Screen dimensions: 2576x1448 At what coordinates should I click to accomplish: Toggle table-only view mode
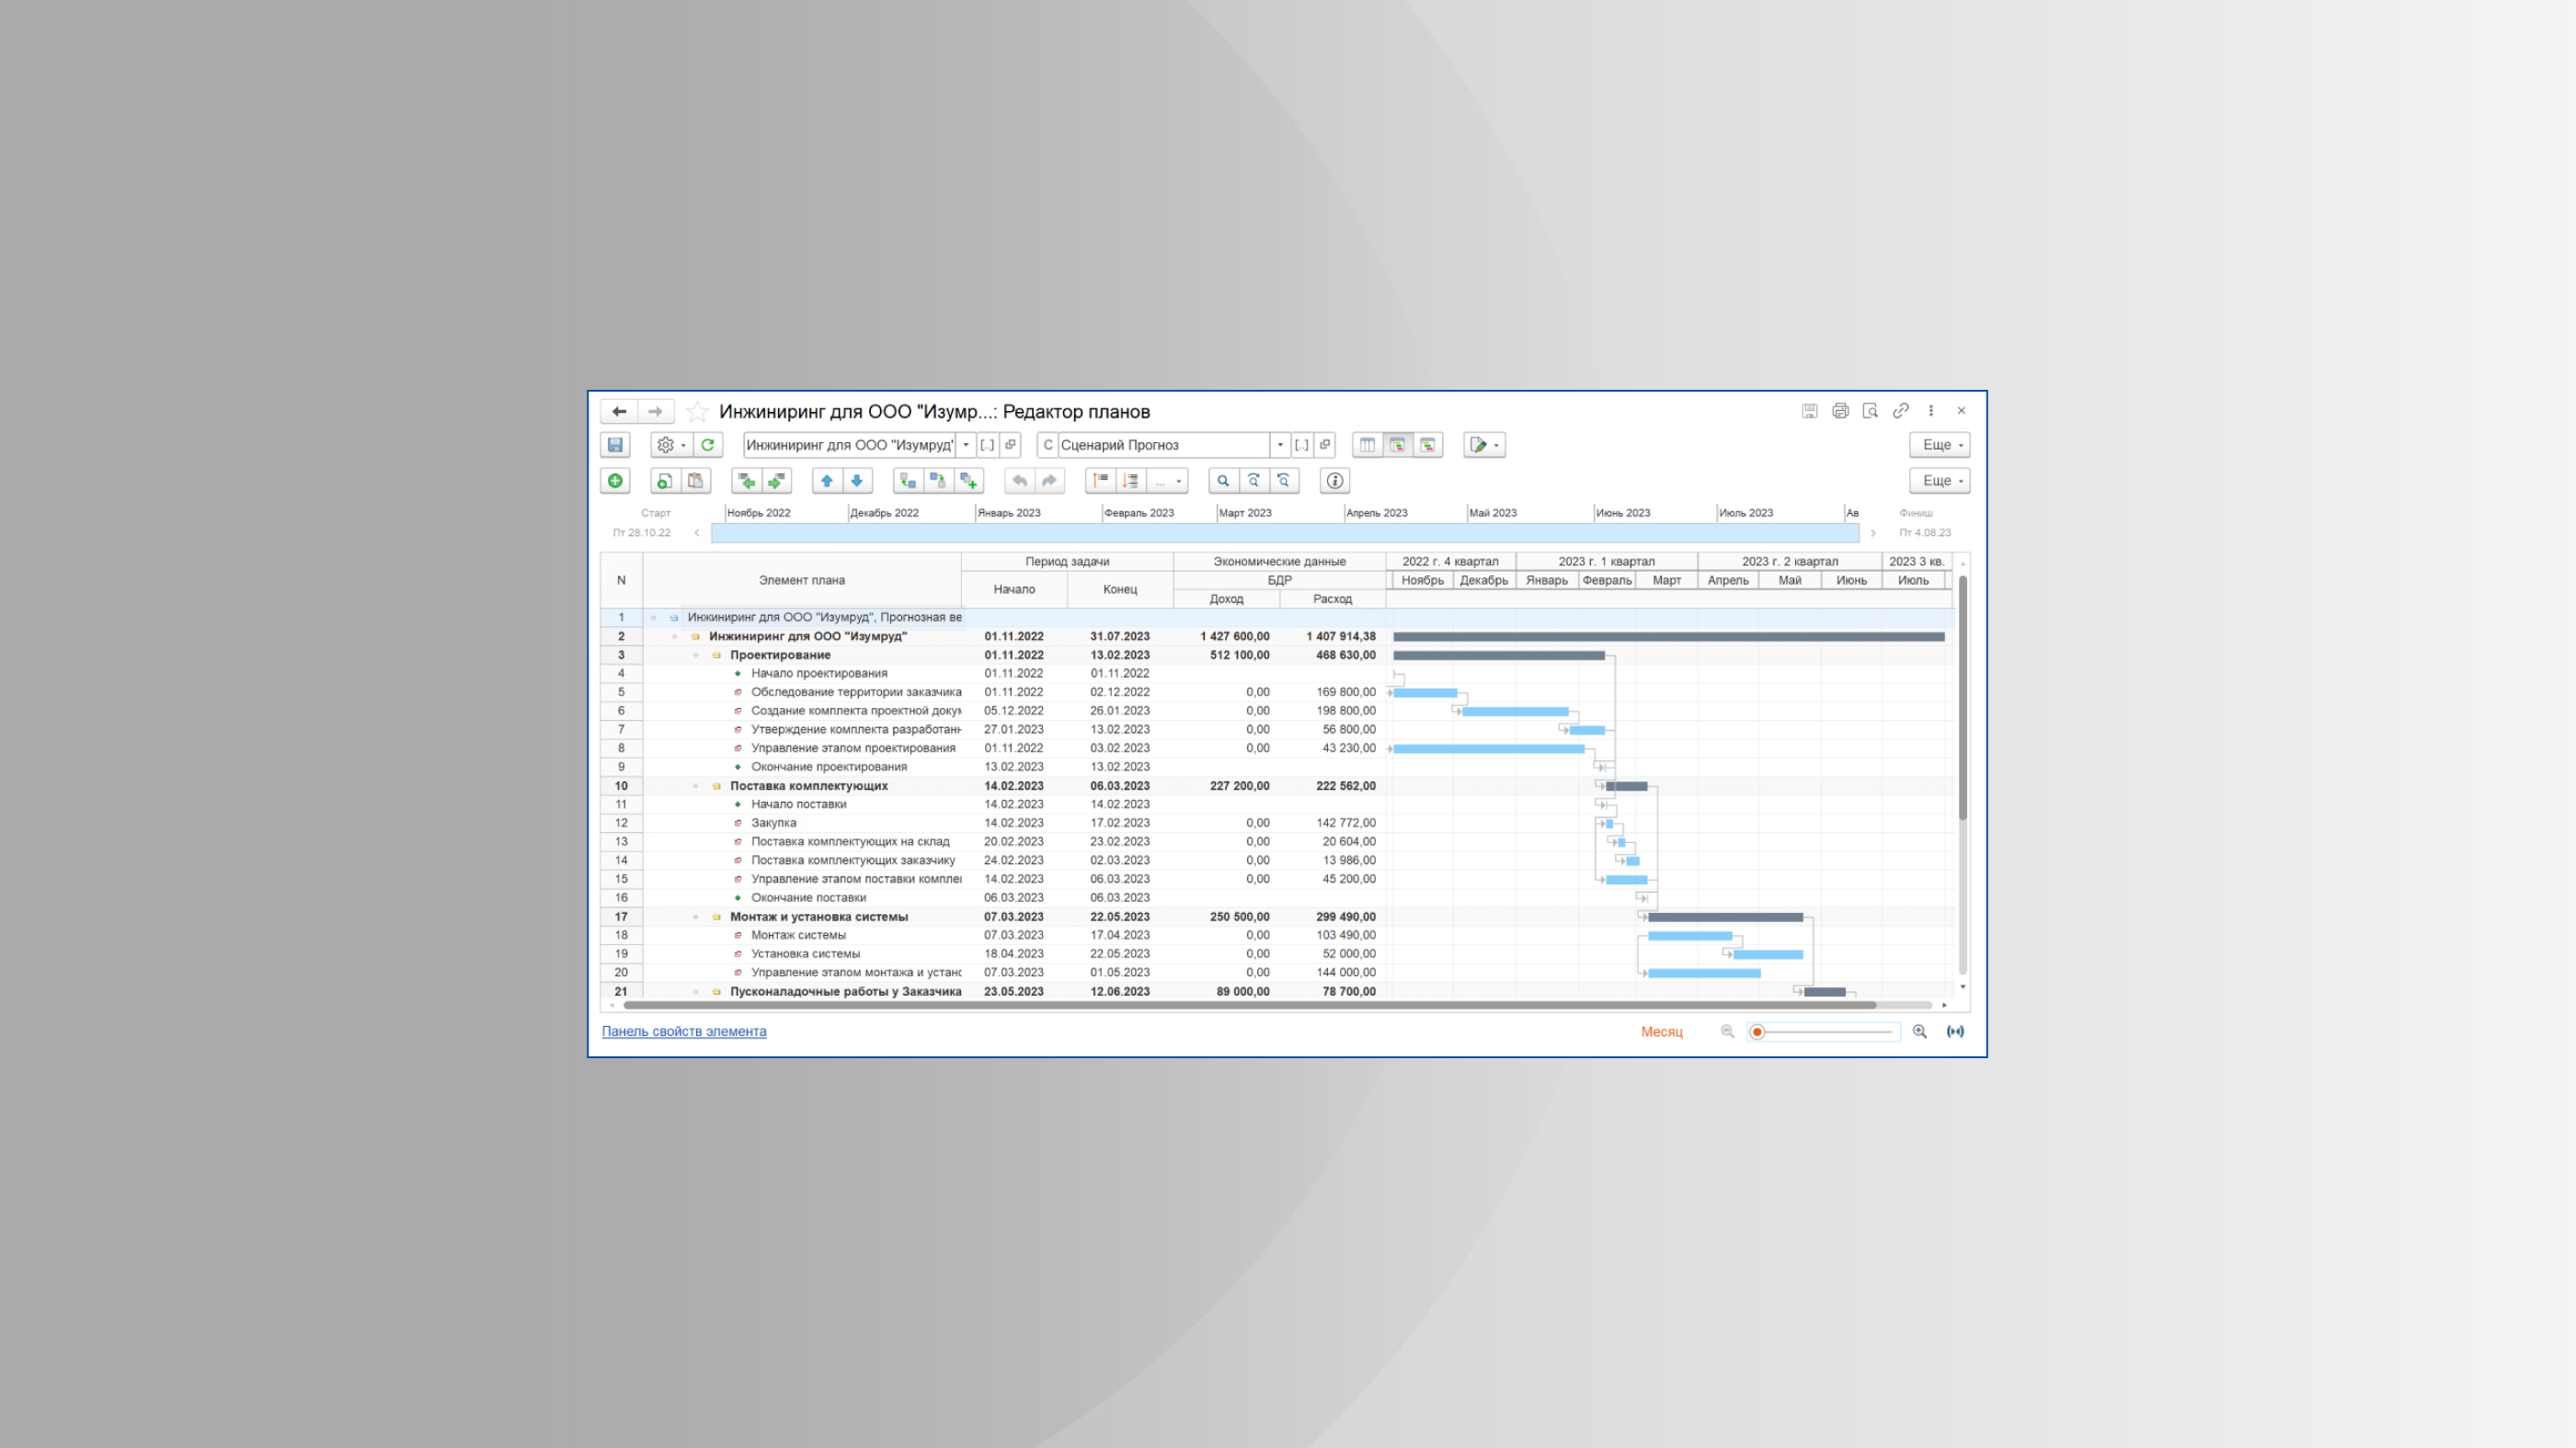click(1367, 445)
